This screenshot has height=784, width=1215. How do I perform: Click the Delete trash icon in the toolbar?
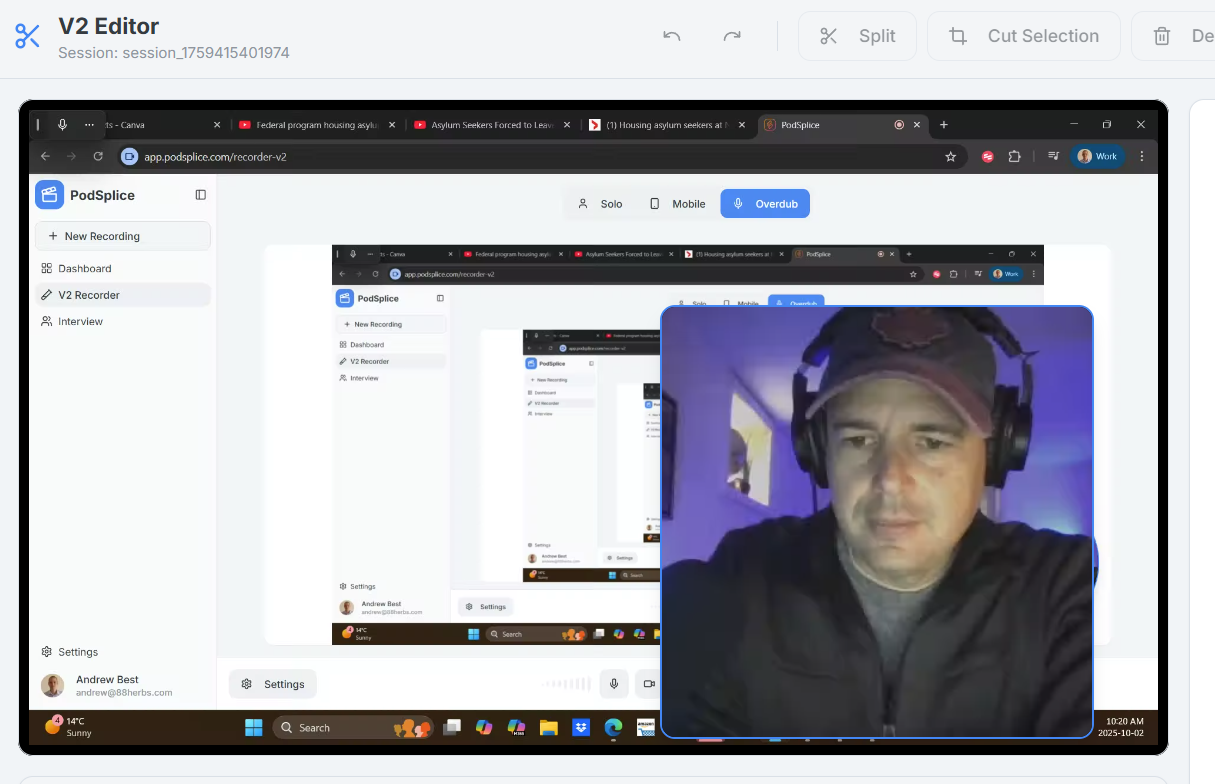(x=1161, y=36)
